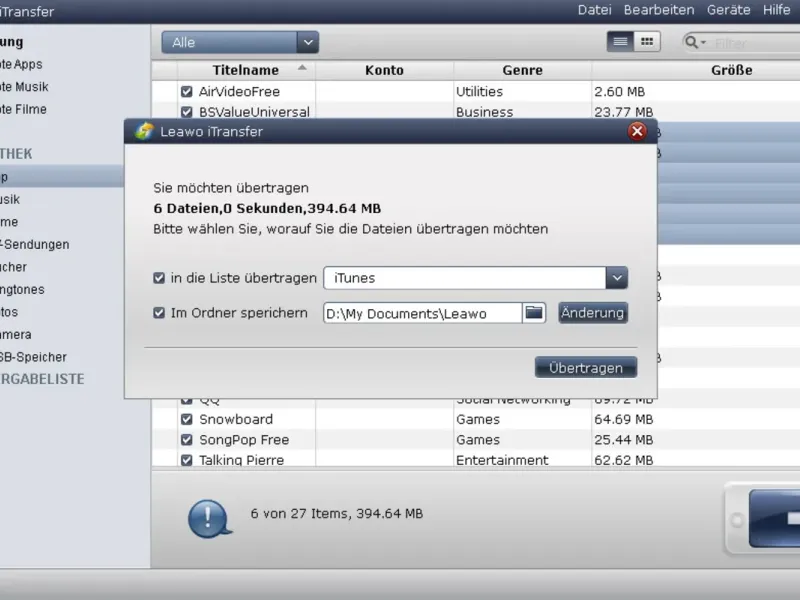Select the Sendungen sidebar item
The height and width of the screenshot is (600, 800).
click(35, 244)
